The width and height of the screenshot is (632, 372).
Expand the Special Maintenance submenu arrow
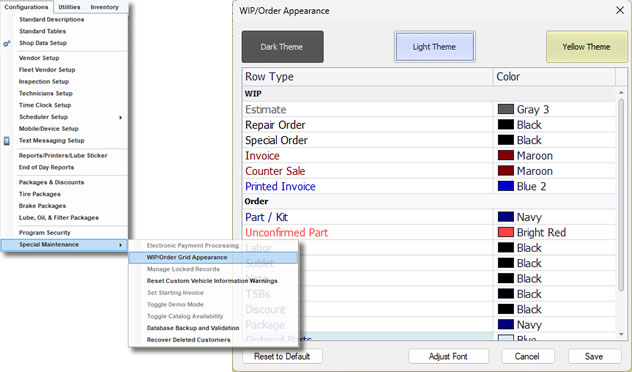point(120,245)
